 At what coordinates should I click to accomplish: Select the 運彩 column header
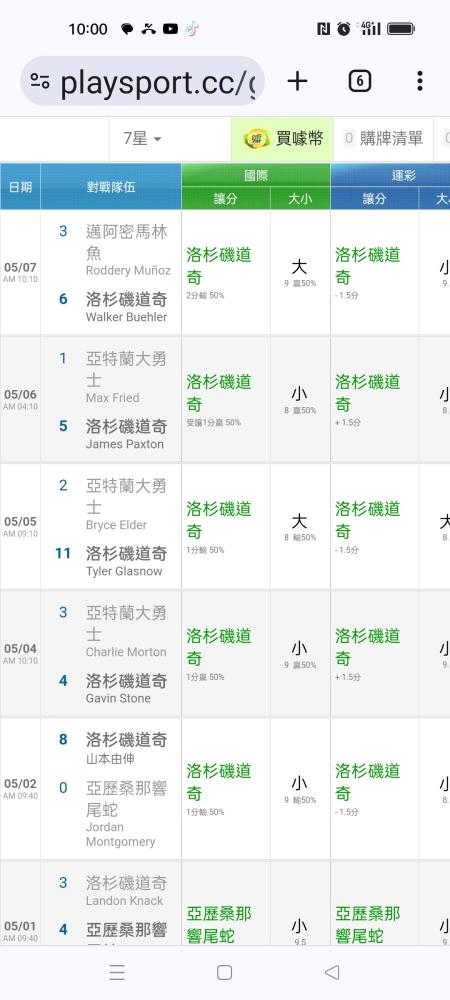(390, 175)
